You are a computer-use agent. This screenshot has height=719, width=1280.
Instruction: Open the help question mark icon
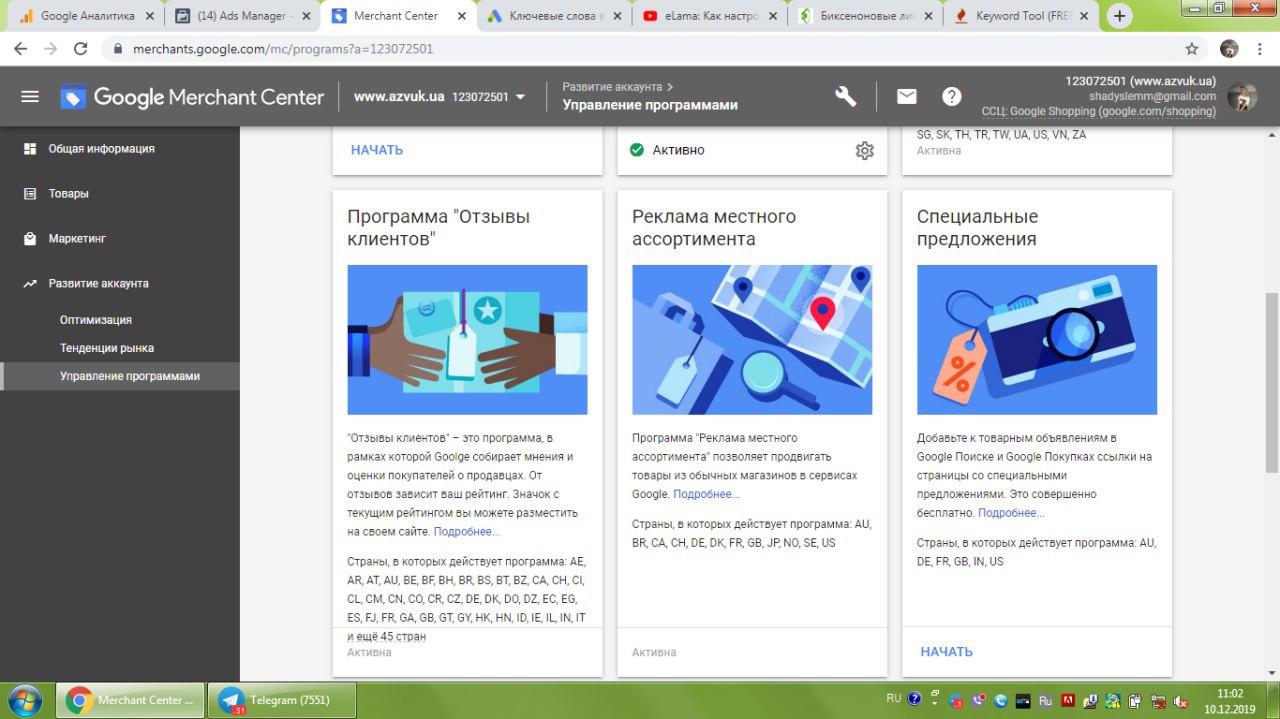[x=952, y=96]
